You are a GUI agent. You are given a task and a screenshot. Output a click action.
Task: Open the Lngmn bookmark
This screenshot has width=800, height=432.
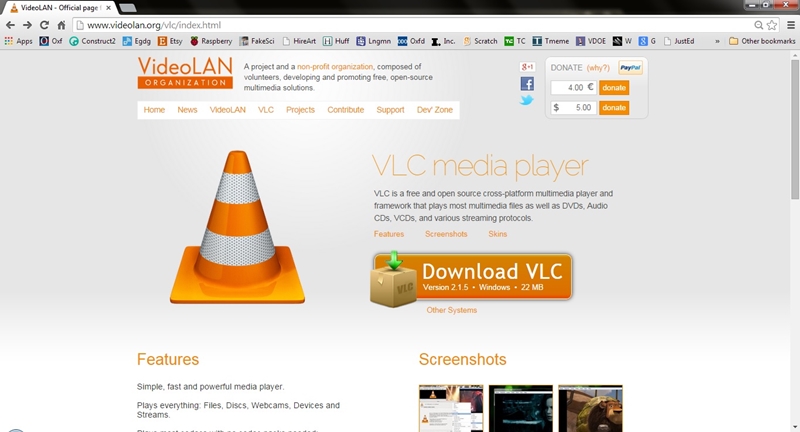(373, 41)
